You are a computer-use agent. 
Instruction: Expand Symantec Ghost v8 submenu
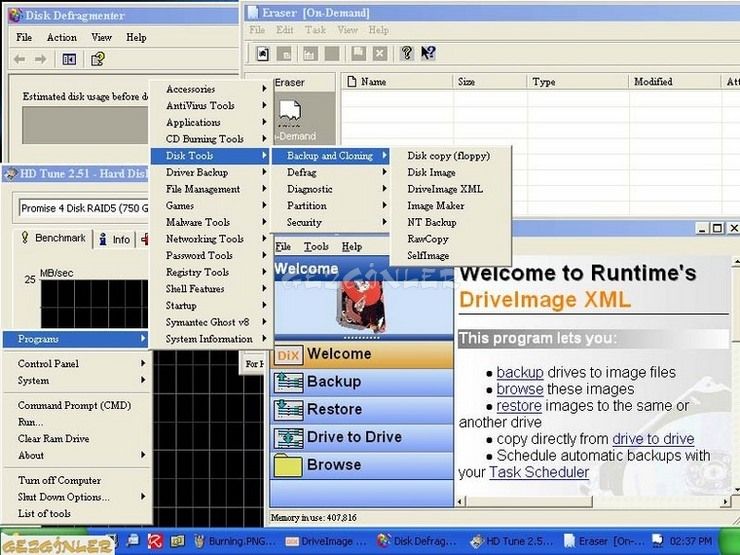coord(211,322)
